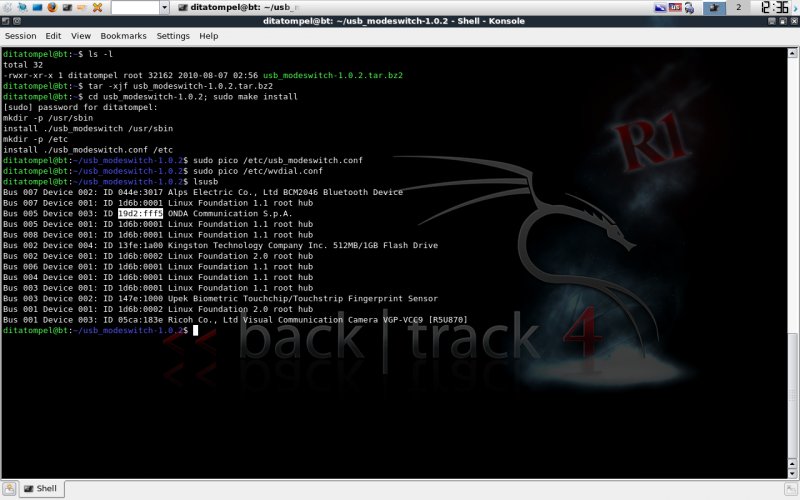Select the first desktop in the pager
800x500 pixels.
[715, 8]
